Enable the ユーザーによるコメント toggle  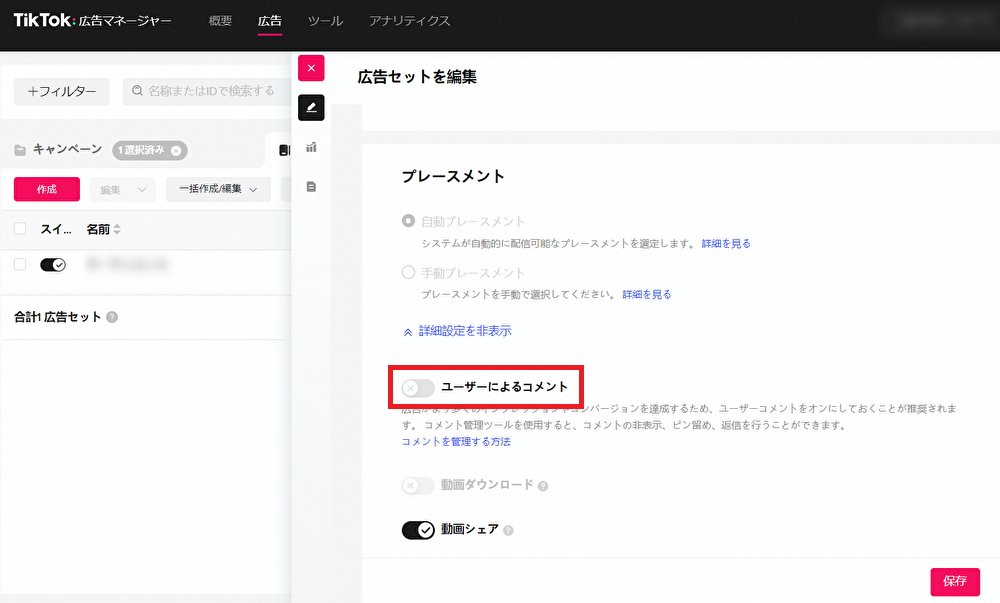418,387
